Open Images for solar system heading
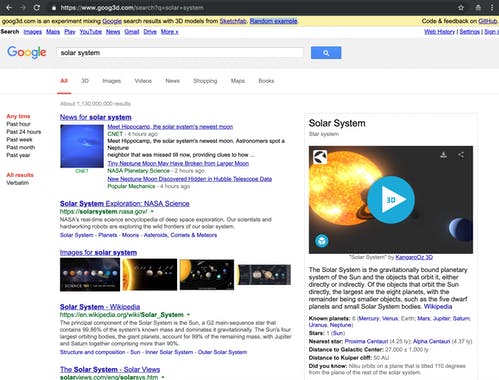Image resolution: width=499 pixels, height=380 pixels. click(x=98, y=252)
